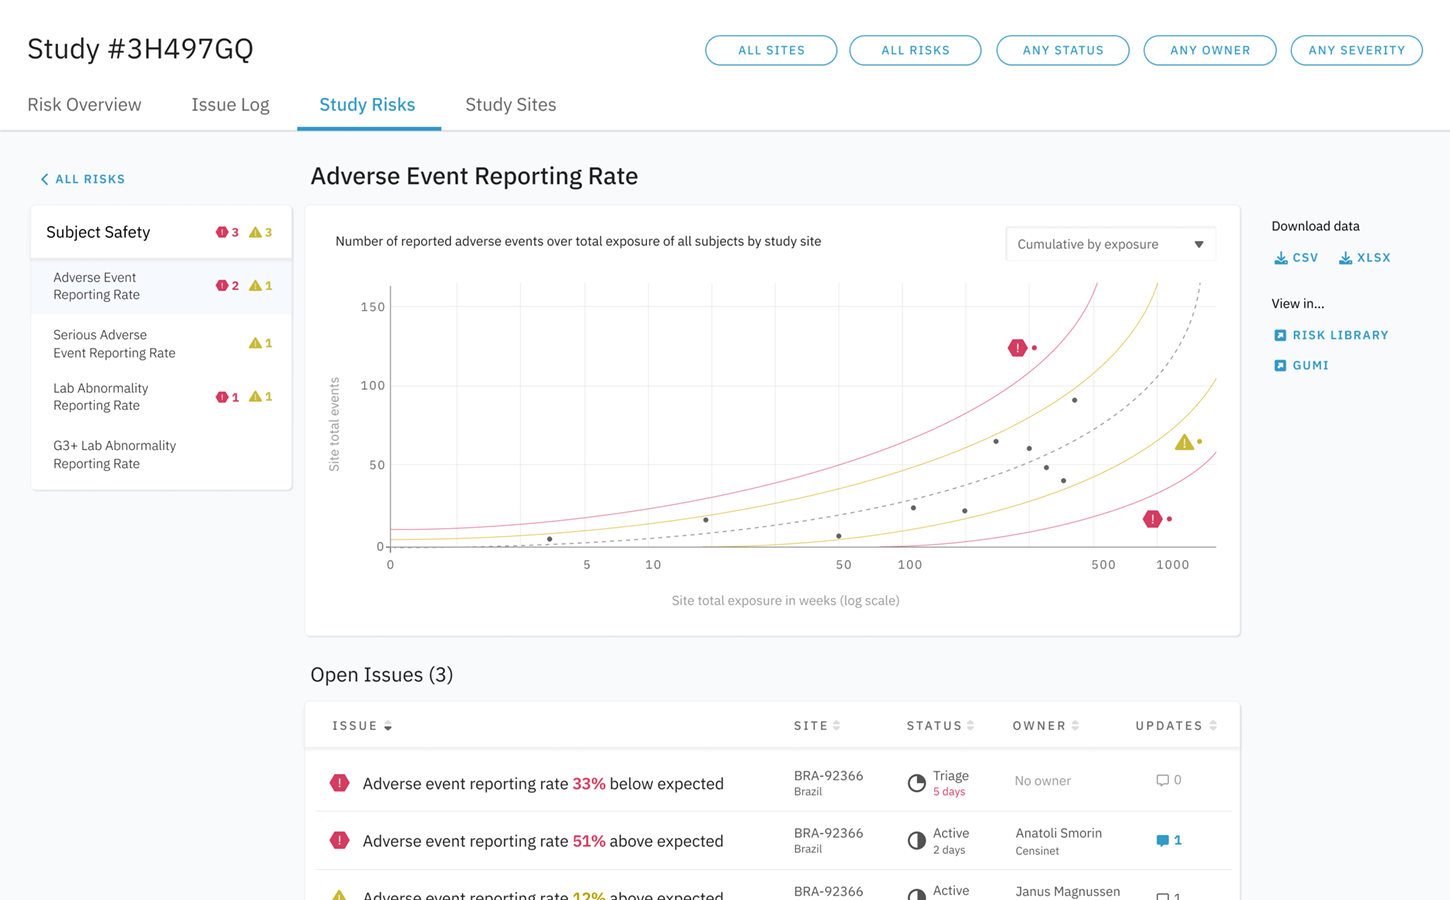Open the 51% above expected issue row
1450x900 pixels.
[542, 841]
